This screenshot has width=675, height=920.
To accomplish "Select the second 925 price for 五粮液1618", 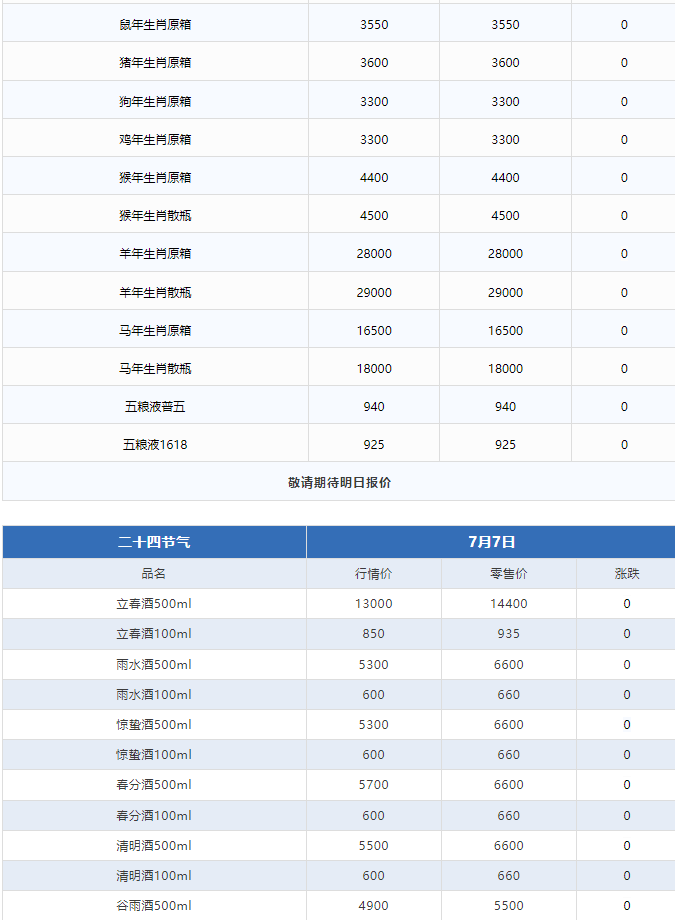I will (505, 445).
